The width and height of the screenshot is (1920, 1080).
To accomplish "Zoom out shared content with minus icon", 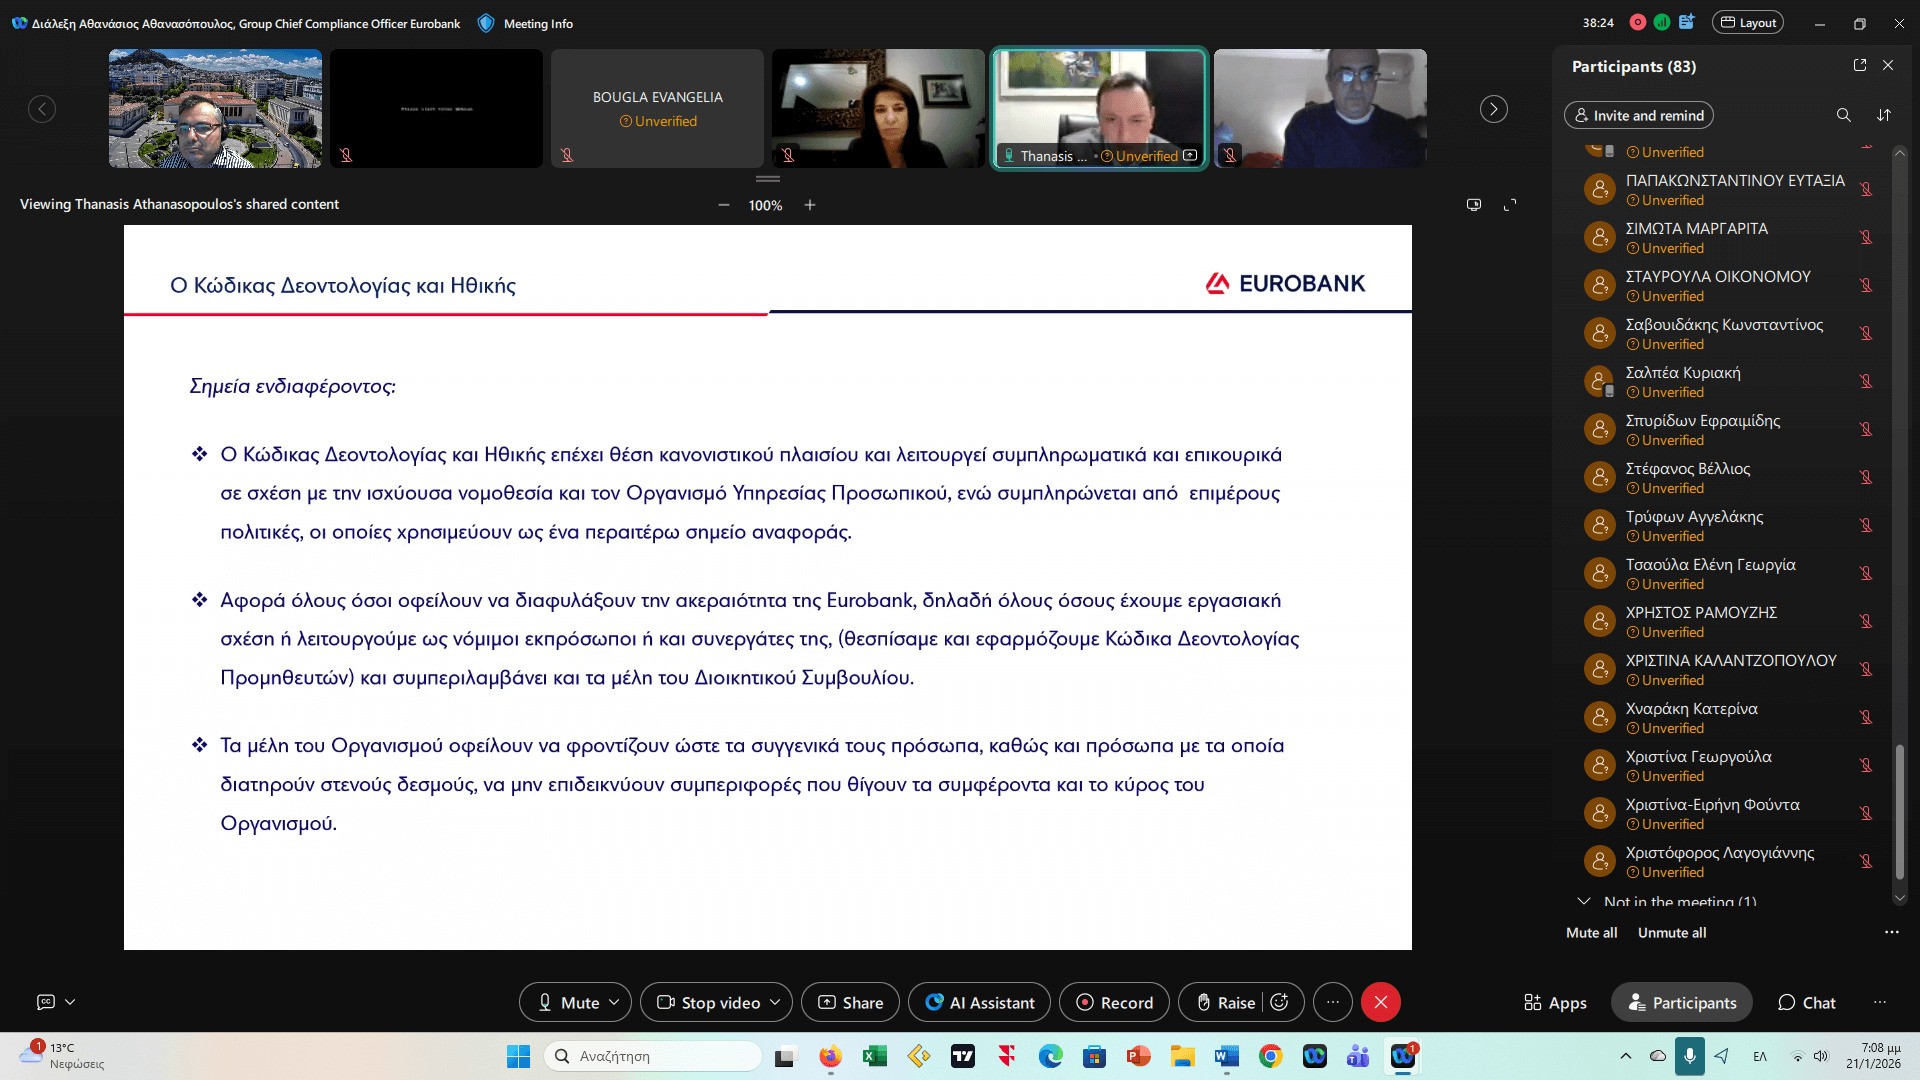I will pos(724,205).
